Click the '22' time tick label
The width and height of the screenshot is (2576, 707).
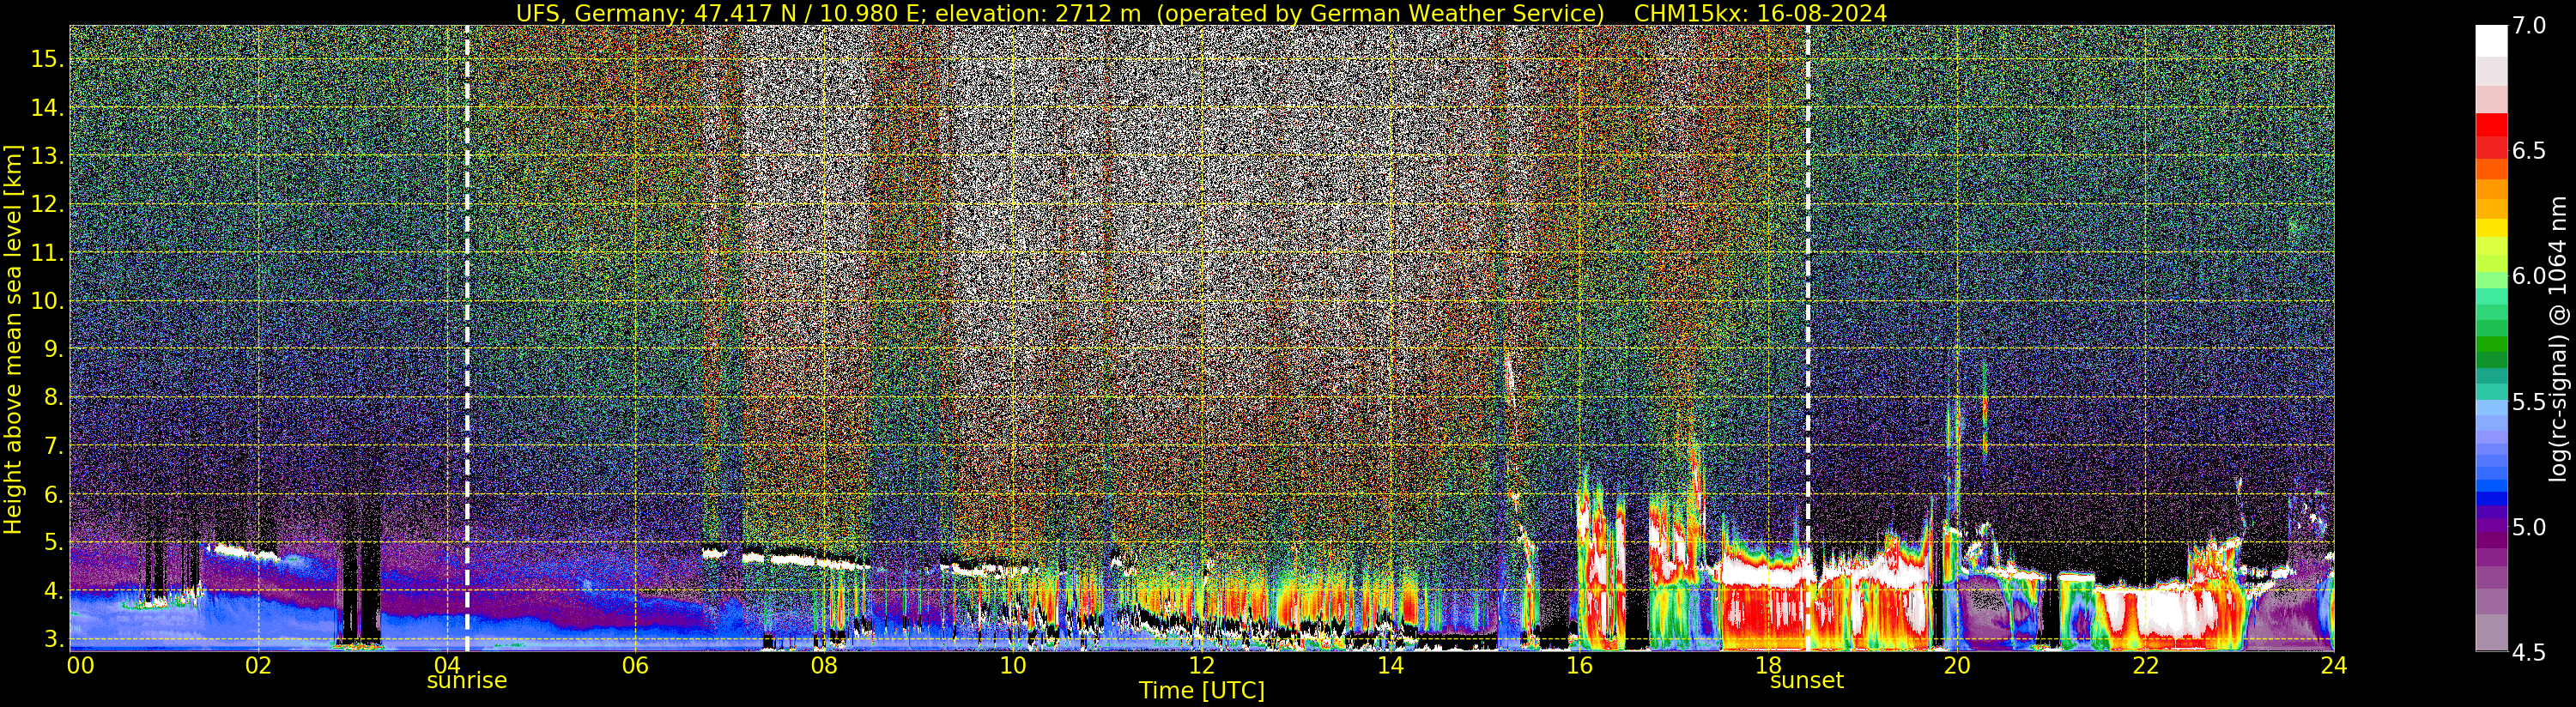point(2146,665)
